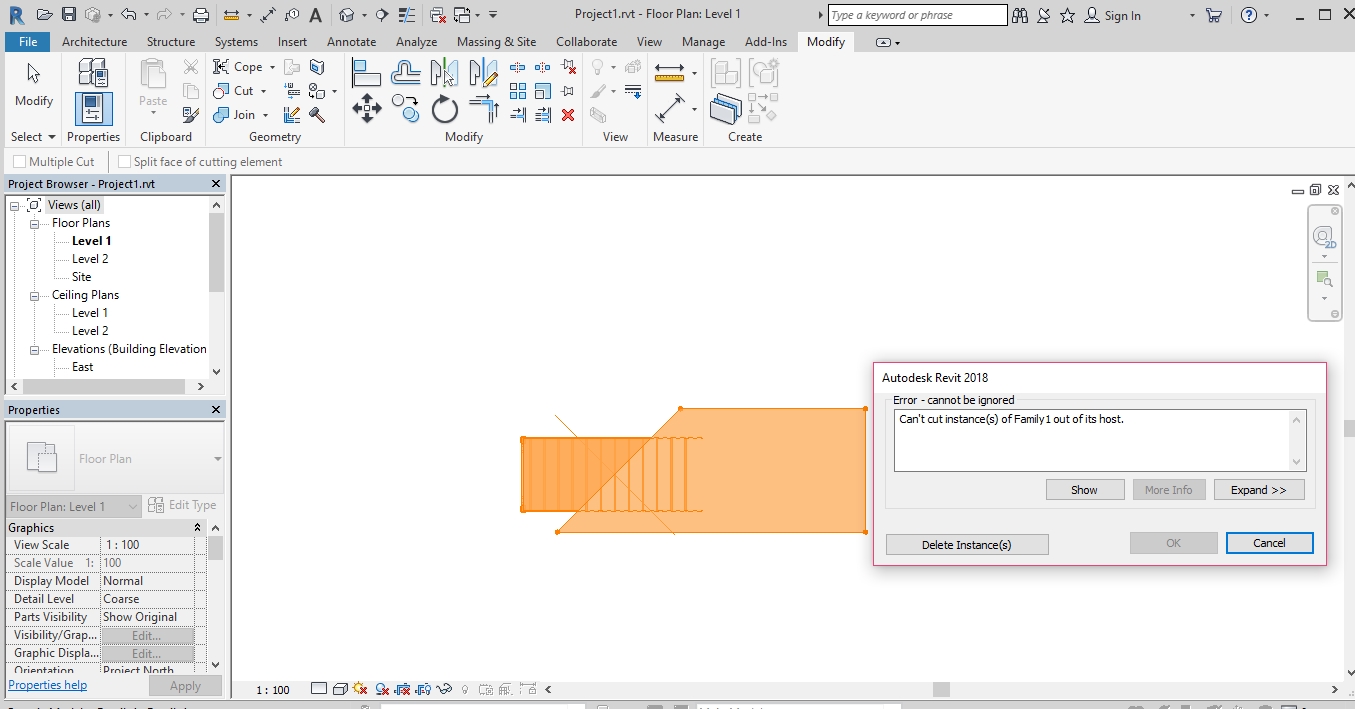Select the Align tool in Modify panel
1355x709 pixels.
click(x=367, y=70)
